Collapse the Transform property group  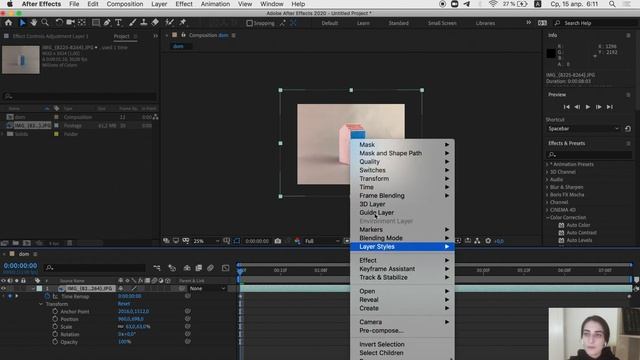tap(41, 304)
